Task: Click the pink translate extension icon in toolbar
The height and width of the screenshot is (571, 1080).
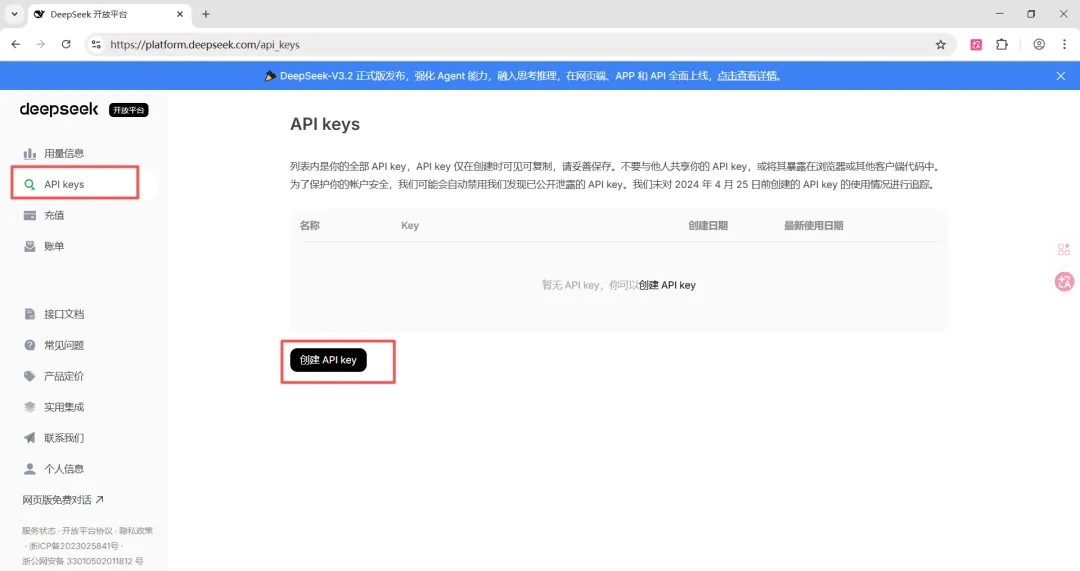Action: tap(976, 45)
